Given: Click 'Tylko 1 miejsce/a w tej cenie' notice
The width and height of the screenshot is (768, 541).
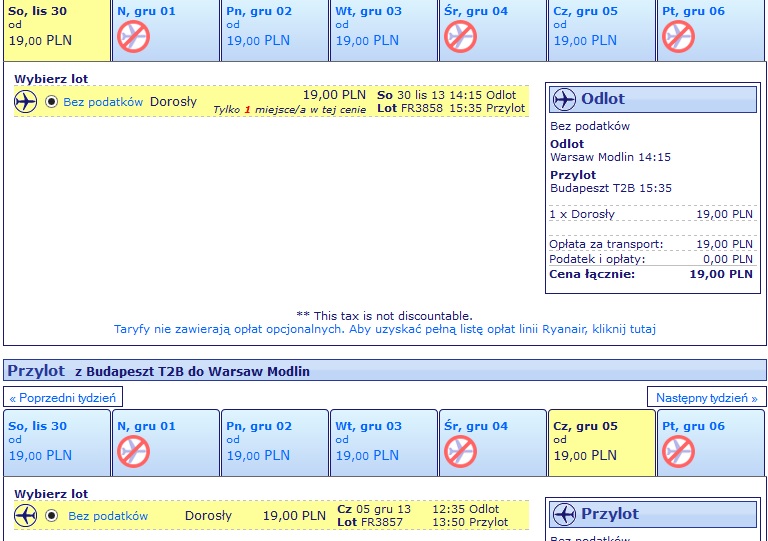Looking at the screenshot, I should tap(289, 110).
